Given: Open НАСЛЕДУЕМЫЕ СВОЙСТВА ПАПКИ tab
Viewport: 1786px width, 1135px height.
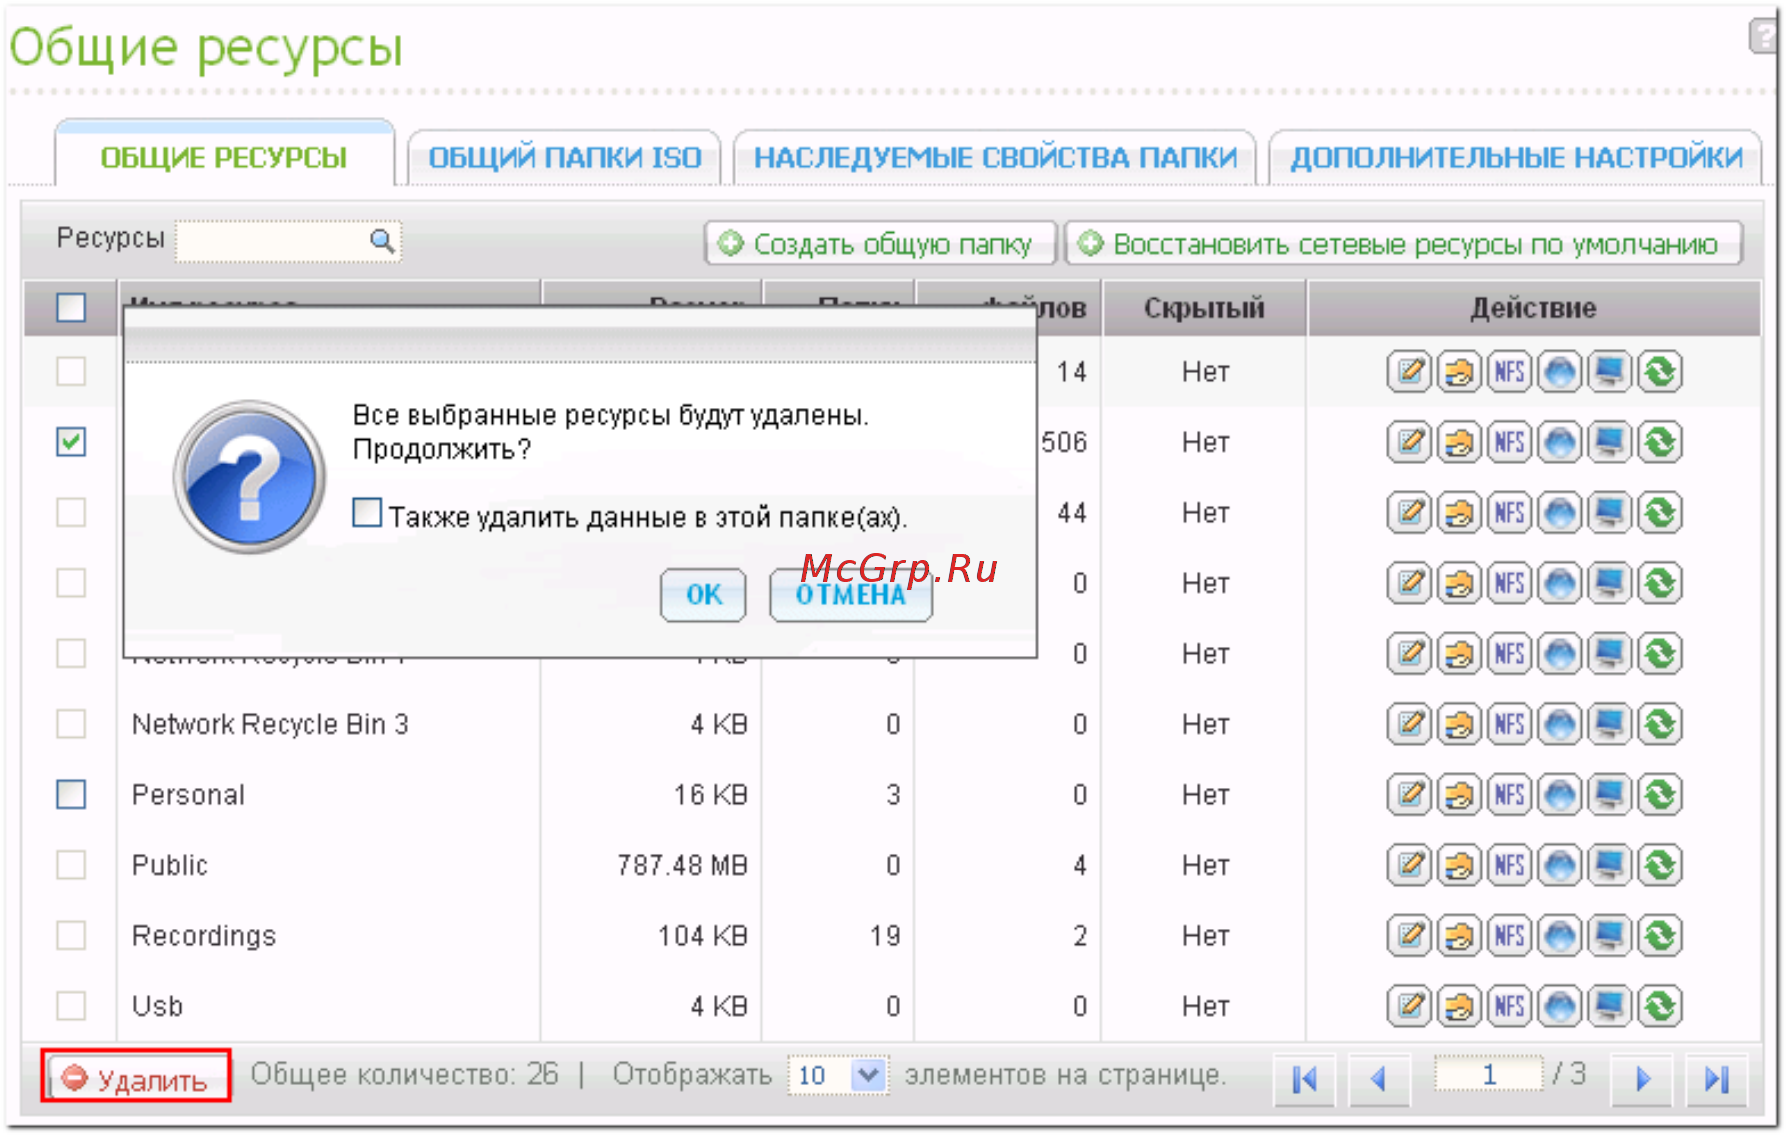Looking at the screenshot, I should 995,158.
